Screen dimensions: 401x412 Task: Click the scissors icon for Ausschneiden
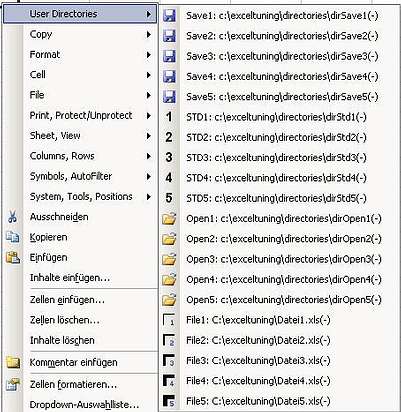[13, 217]
